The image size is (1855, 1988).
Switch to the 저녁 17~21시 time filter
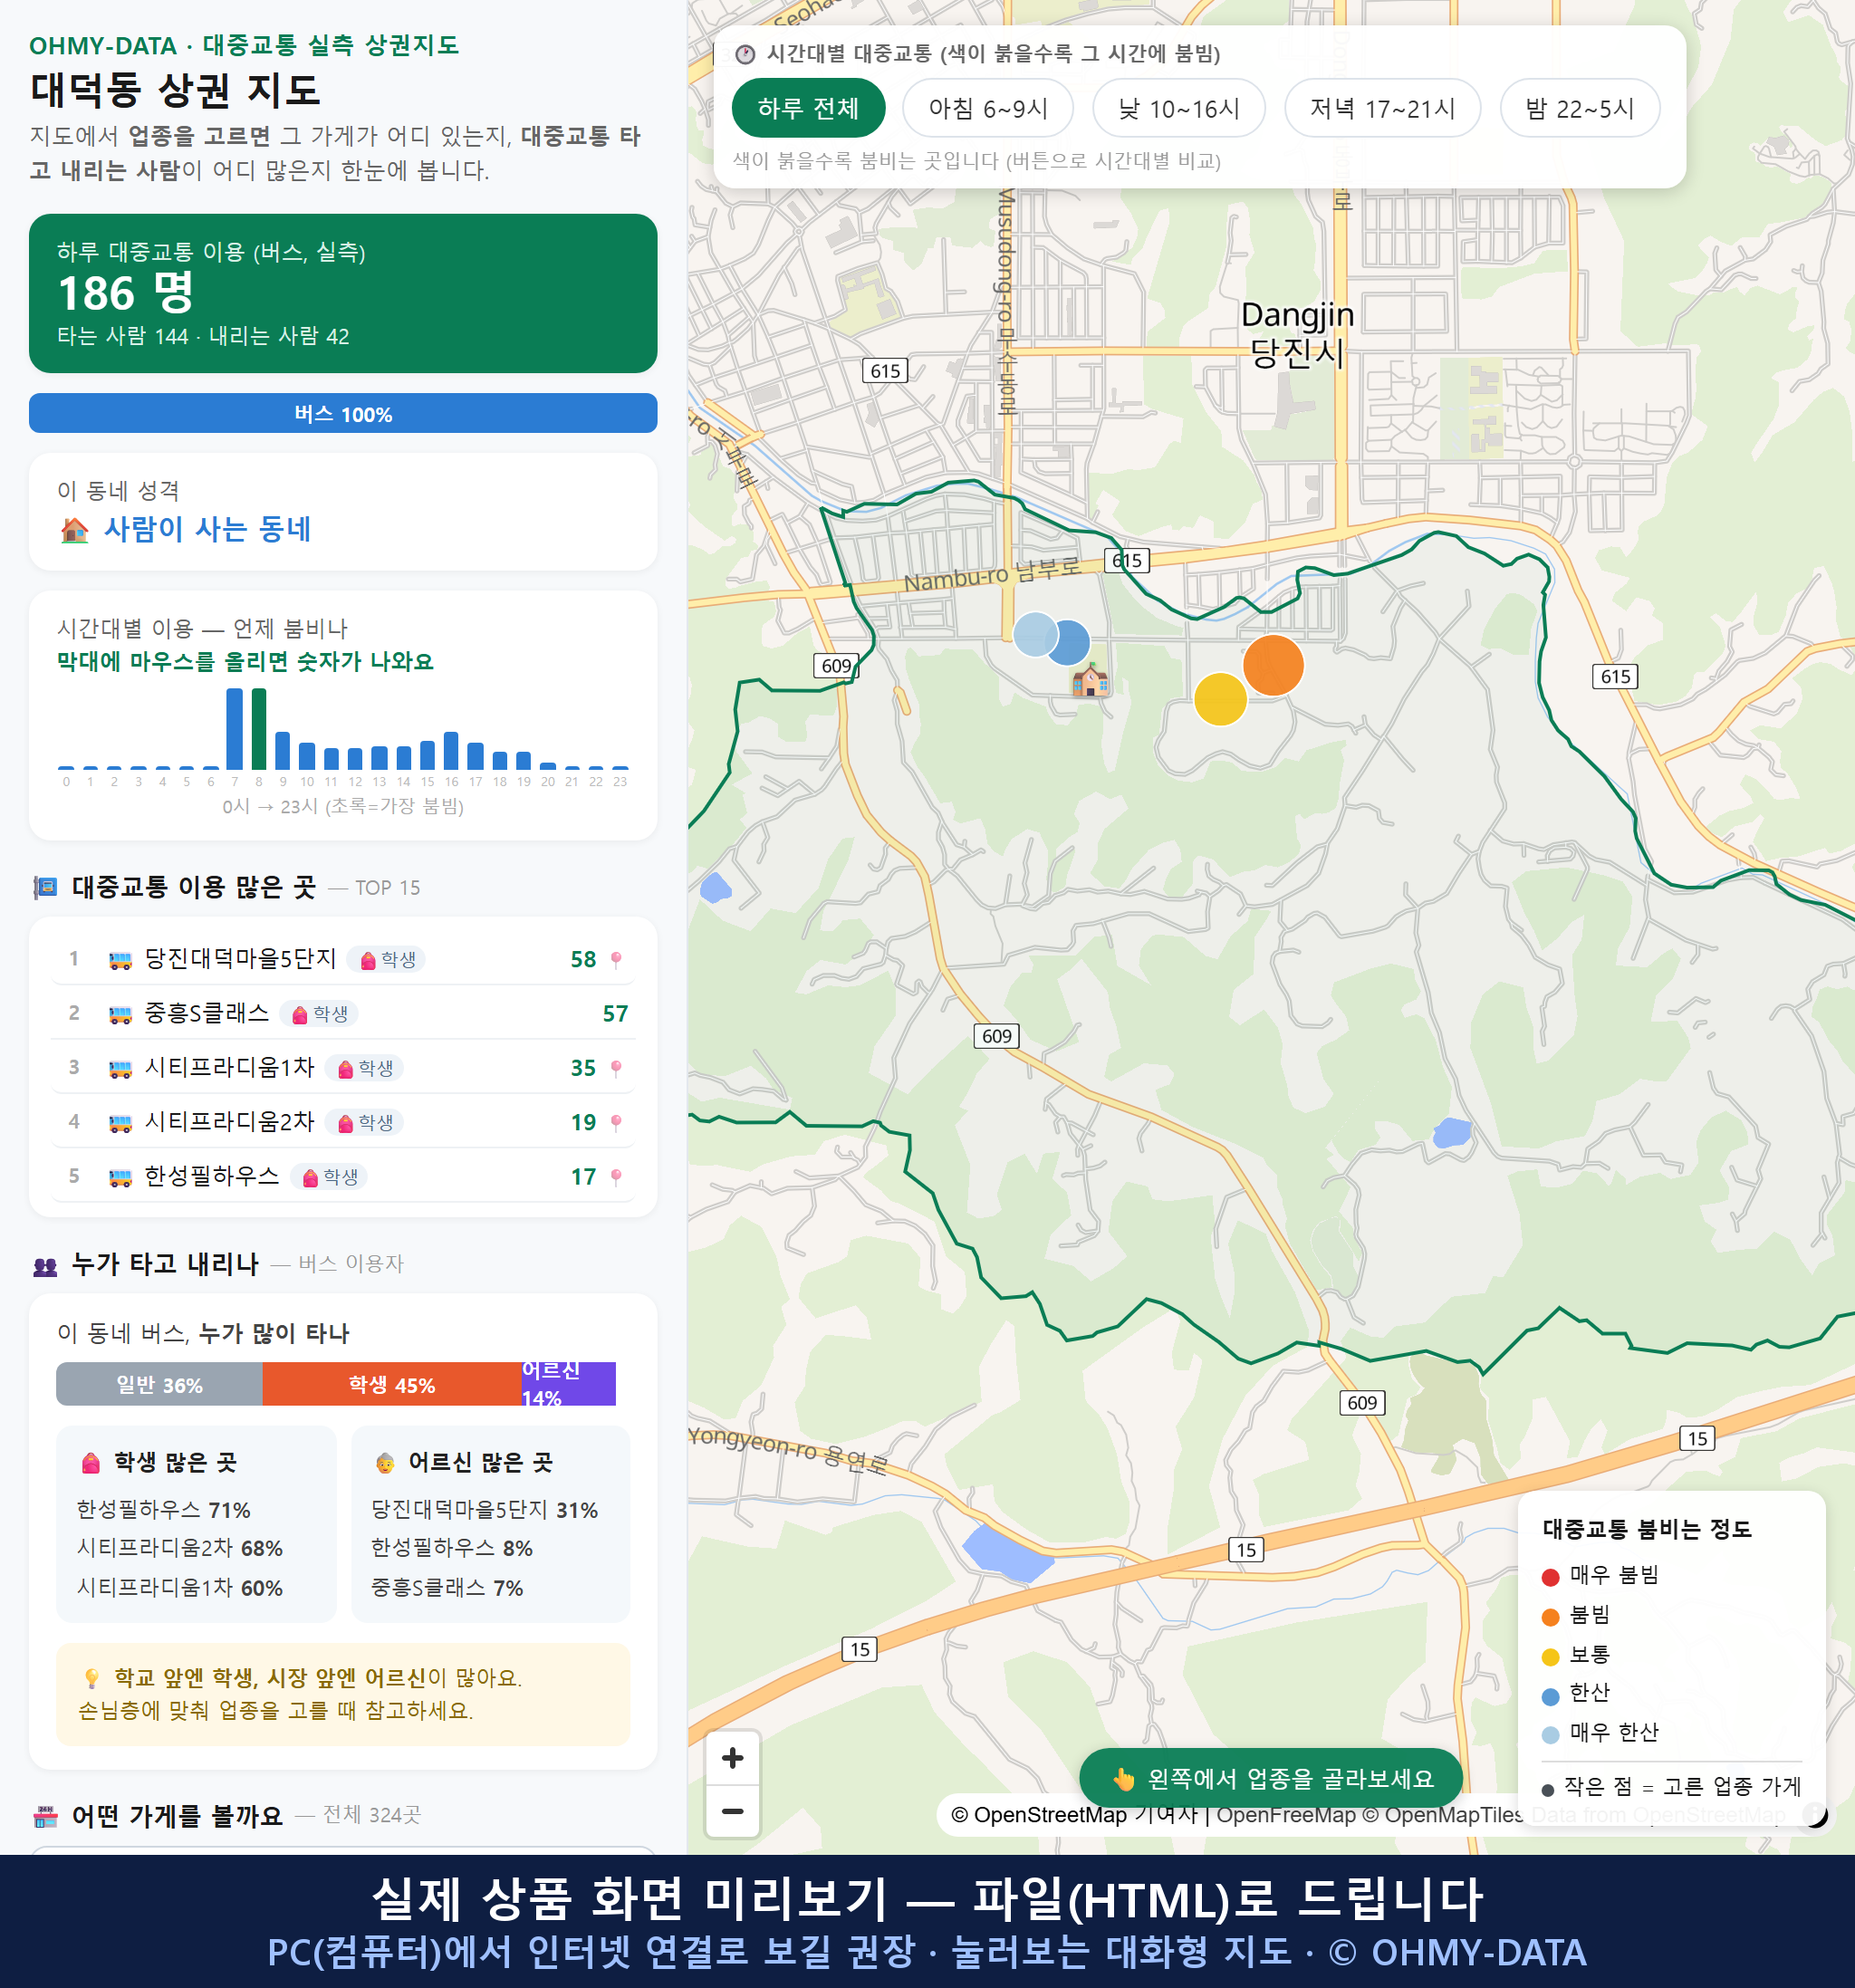pyautogui.click(x=1382, y=108)
